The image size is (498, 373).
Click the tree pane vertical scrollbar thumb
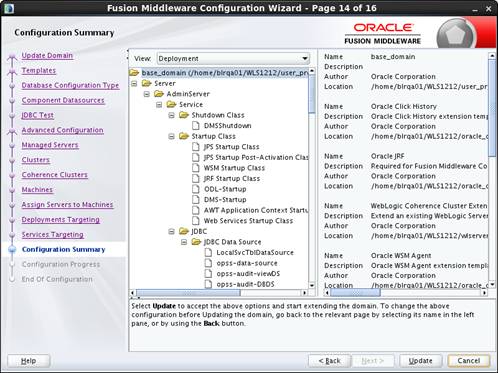coord(312,94)
